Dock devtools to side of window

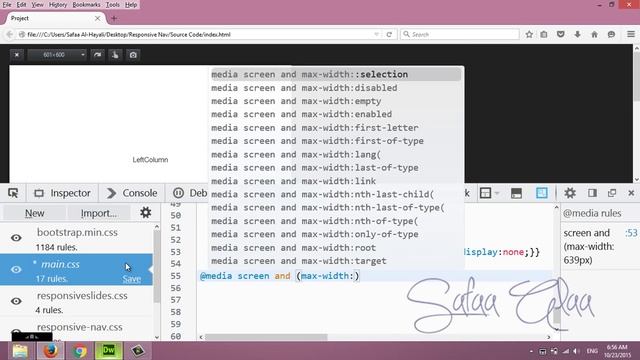[x=592, y=193]
